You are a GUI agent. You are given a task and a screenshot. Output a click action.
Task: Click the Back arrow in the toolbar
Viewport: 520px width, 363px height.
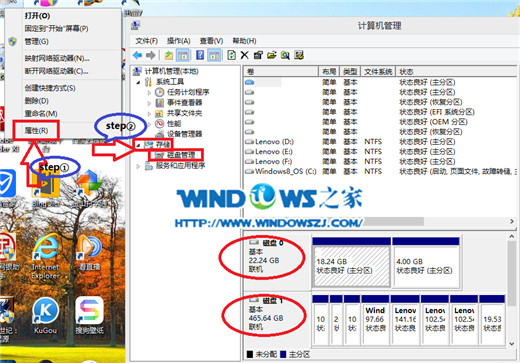coord(137,55)
